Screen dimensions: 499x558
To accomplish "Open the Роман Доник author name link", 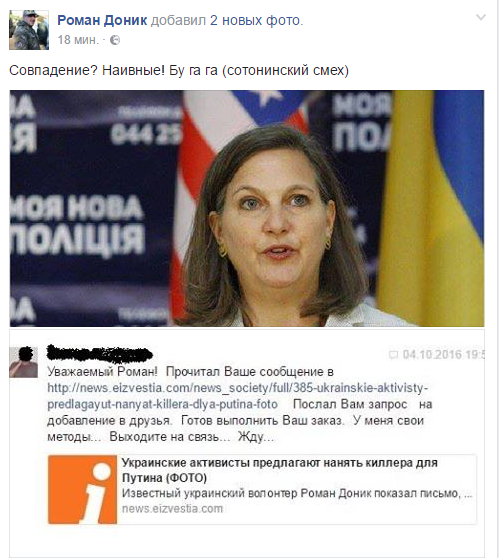I will click(x=102, y=20).
